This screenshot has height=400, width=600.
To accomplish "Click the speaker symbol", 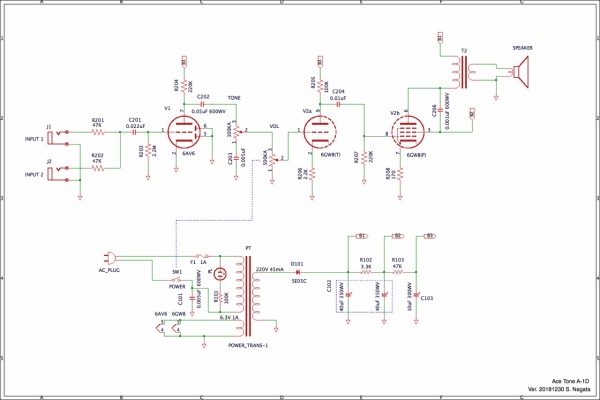I will [521, 72].
